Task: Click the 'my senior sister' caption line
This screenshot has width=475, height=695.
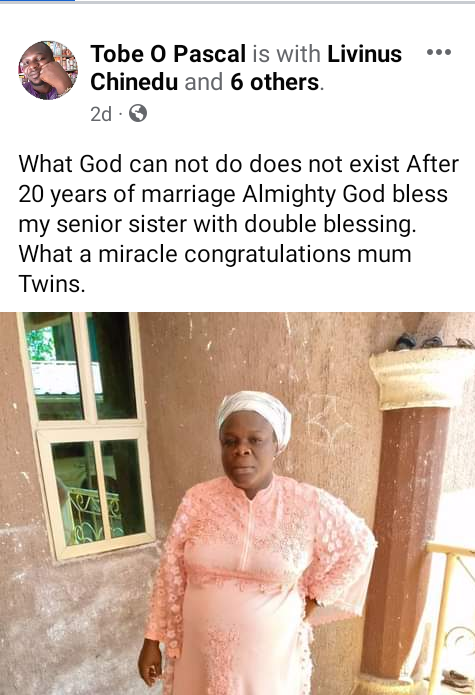Action: [x=218, y=224]
